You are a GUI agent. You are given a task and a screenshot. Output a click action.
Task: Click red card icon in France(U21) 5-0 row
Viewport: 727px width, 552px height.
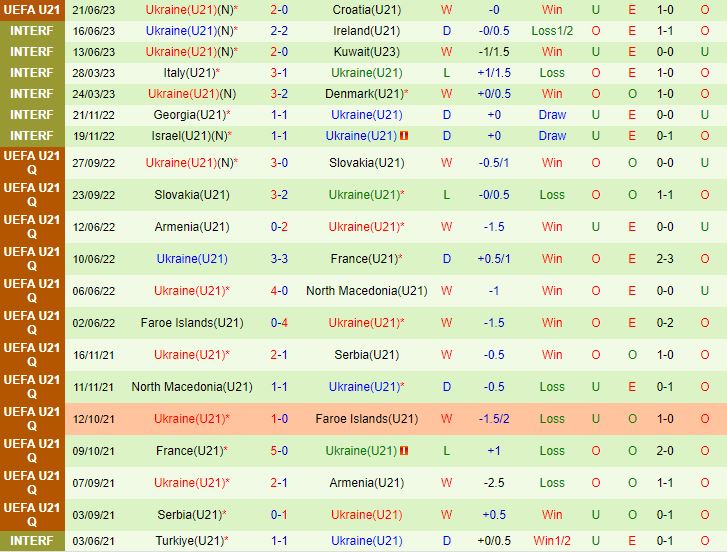404,451
